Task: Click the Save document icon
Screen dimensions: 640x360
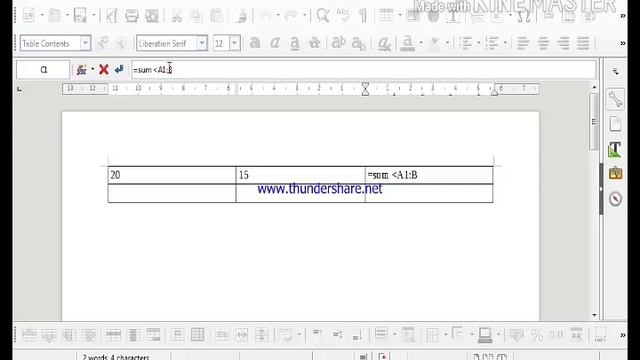Action: [80, 16]
